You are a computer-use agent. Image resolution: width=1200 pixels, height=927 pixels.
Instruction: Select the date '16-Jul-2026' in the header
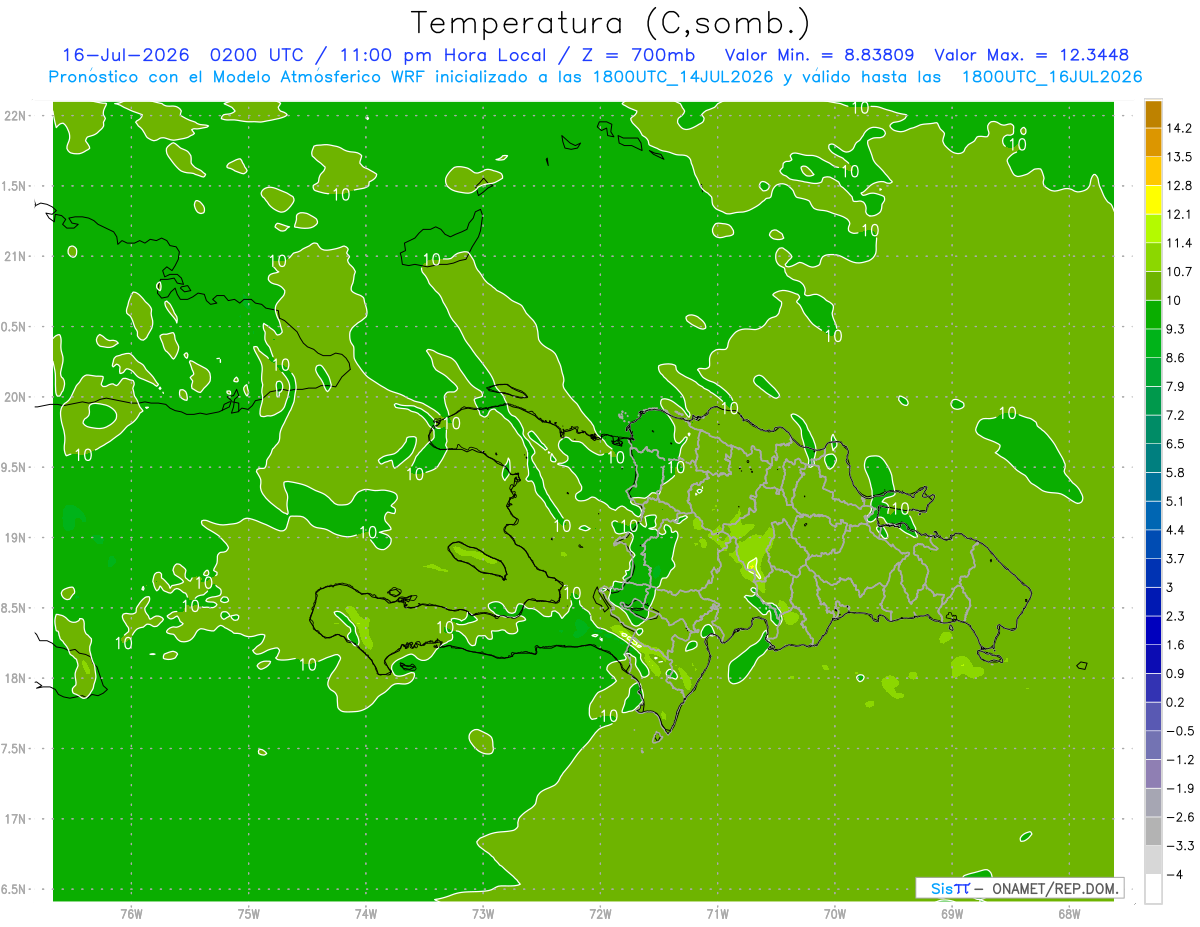[x=126, y=54]
